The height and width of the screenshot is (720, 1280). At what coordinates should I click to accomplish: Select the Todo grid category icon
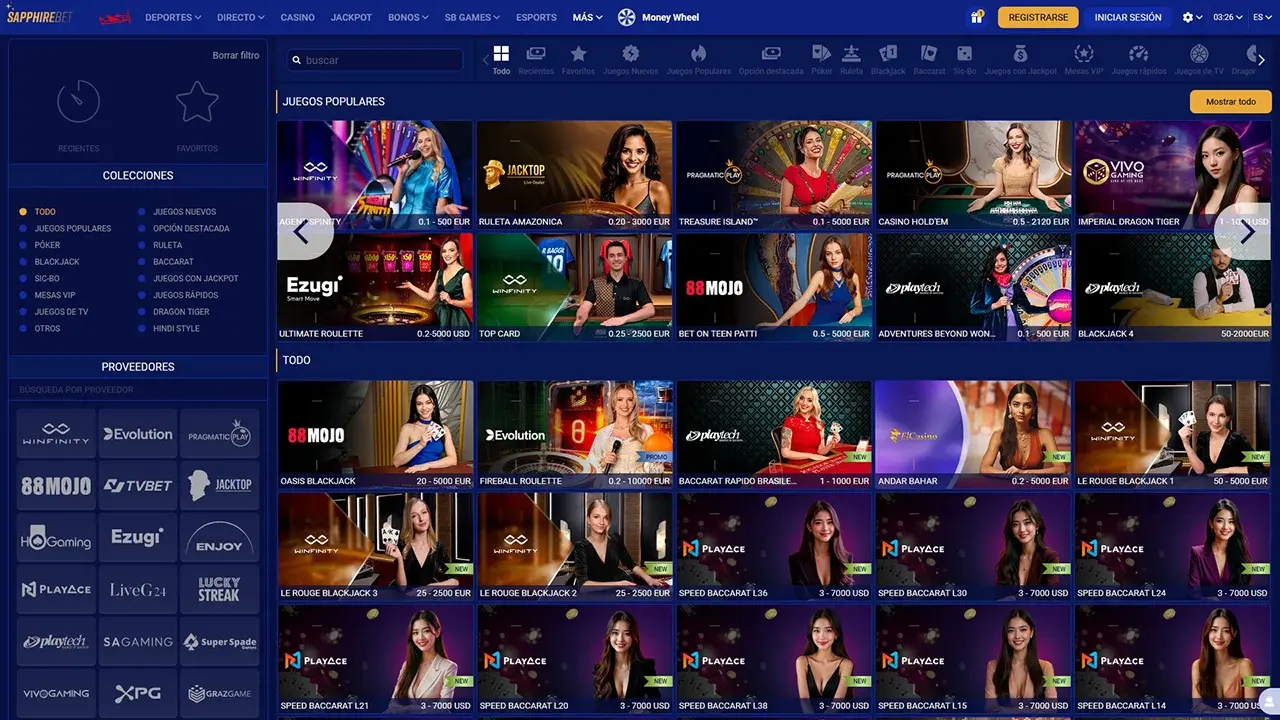[x=501, y=54]
